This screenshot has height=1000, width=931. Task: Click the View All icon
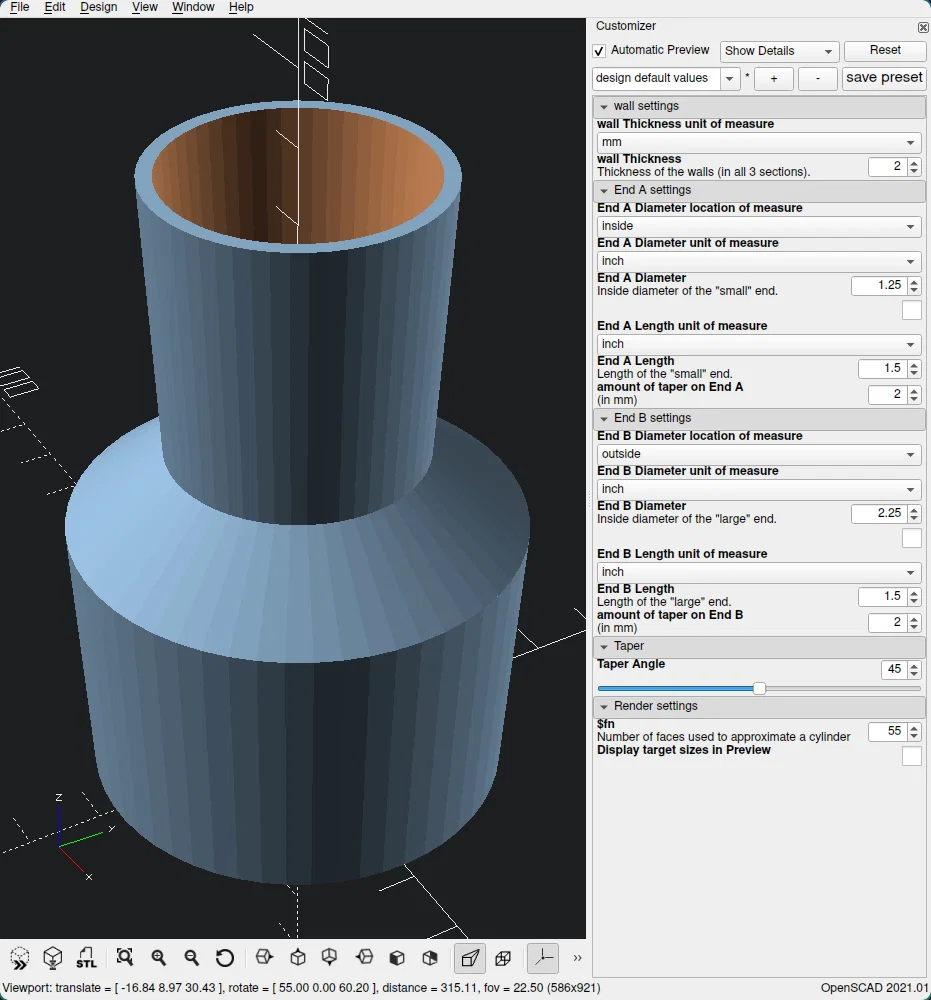click(125, 958)
